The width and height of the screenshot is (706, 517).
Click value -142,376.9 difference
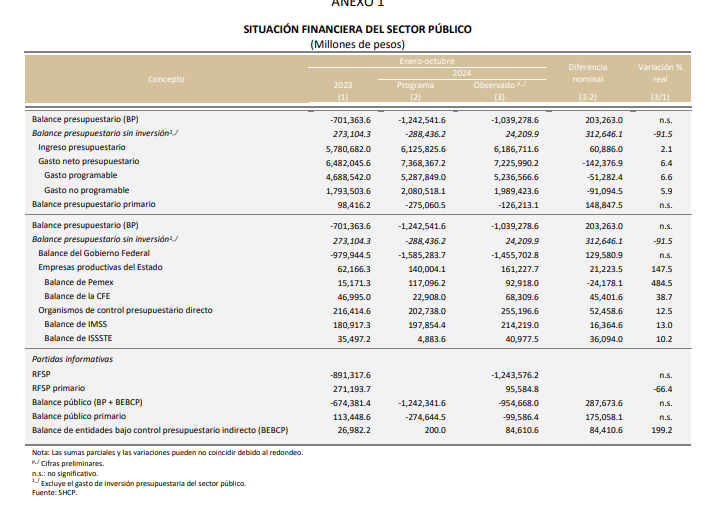[602, 163]
